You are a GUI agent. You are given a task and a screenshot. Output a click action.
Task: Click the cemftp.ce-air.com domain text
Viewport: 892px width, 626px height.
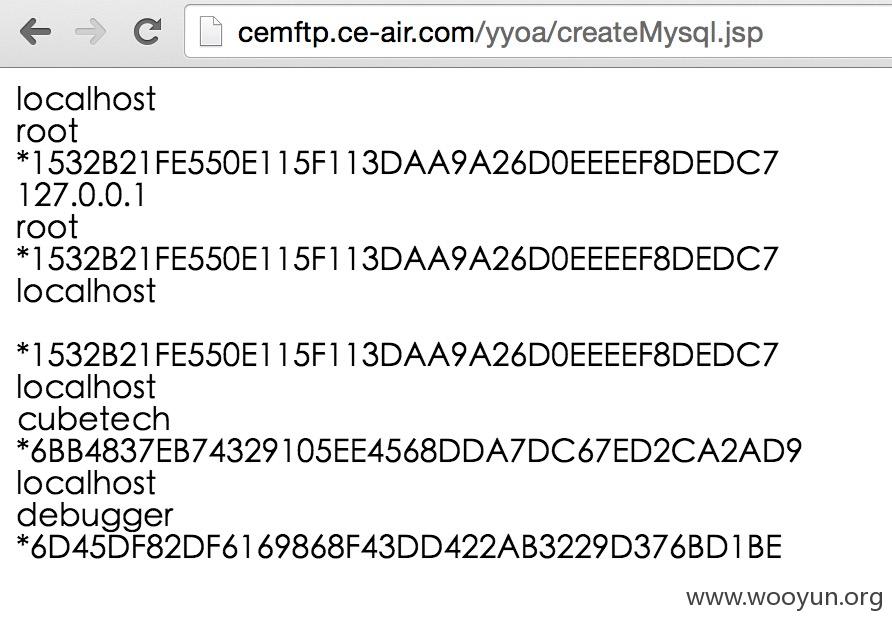[x=356, y=33]
